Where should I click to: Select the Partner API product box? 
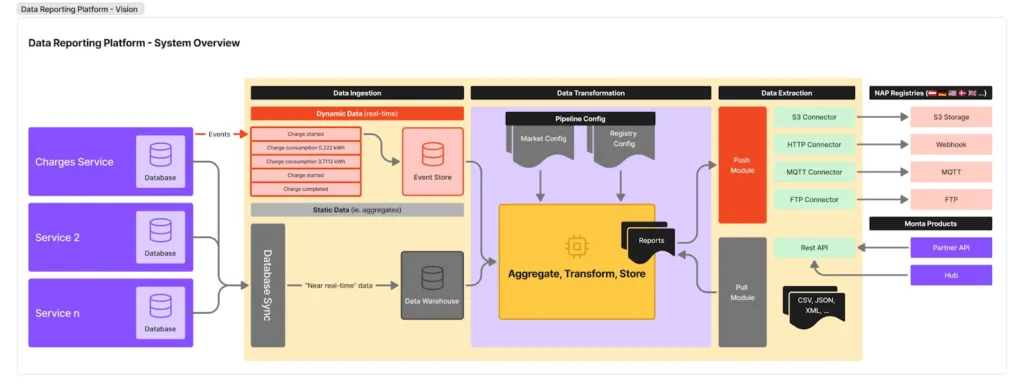coord(951,248)
